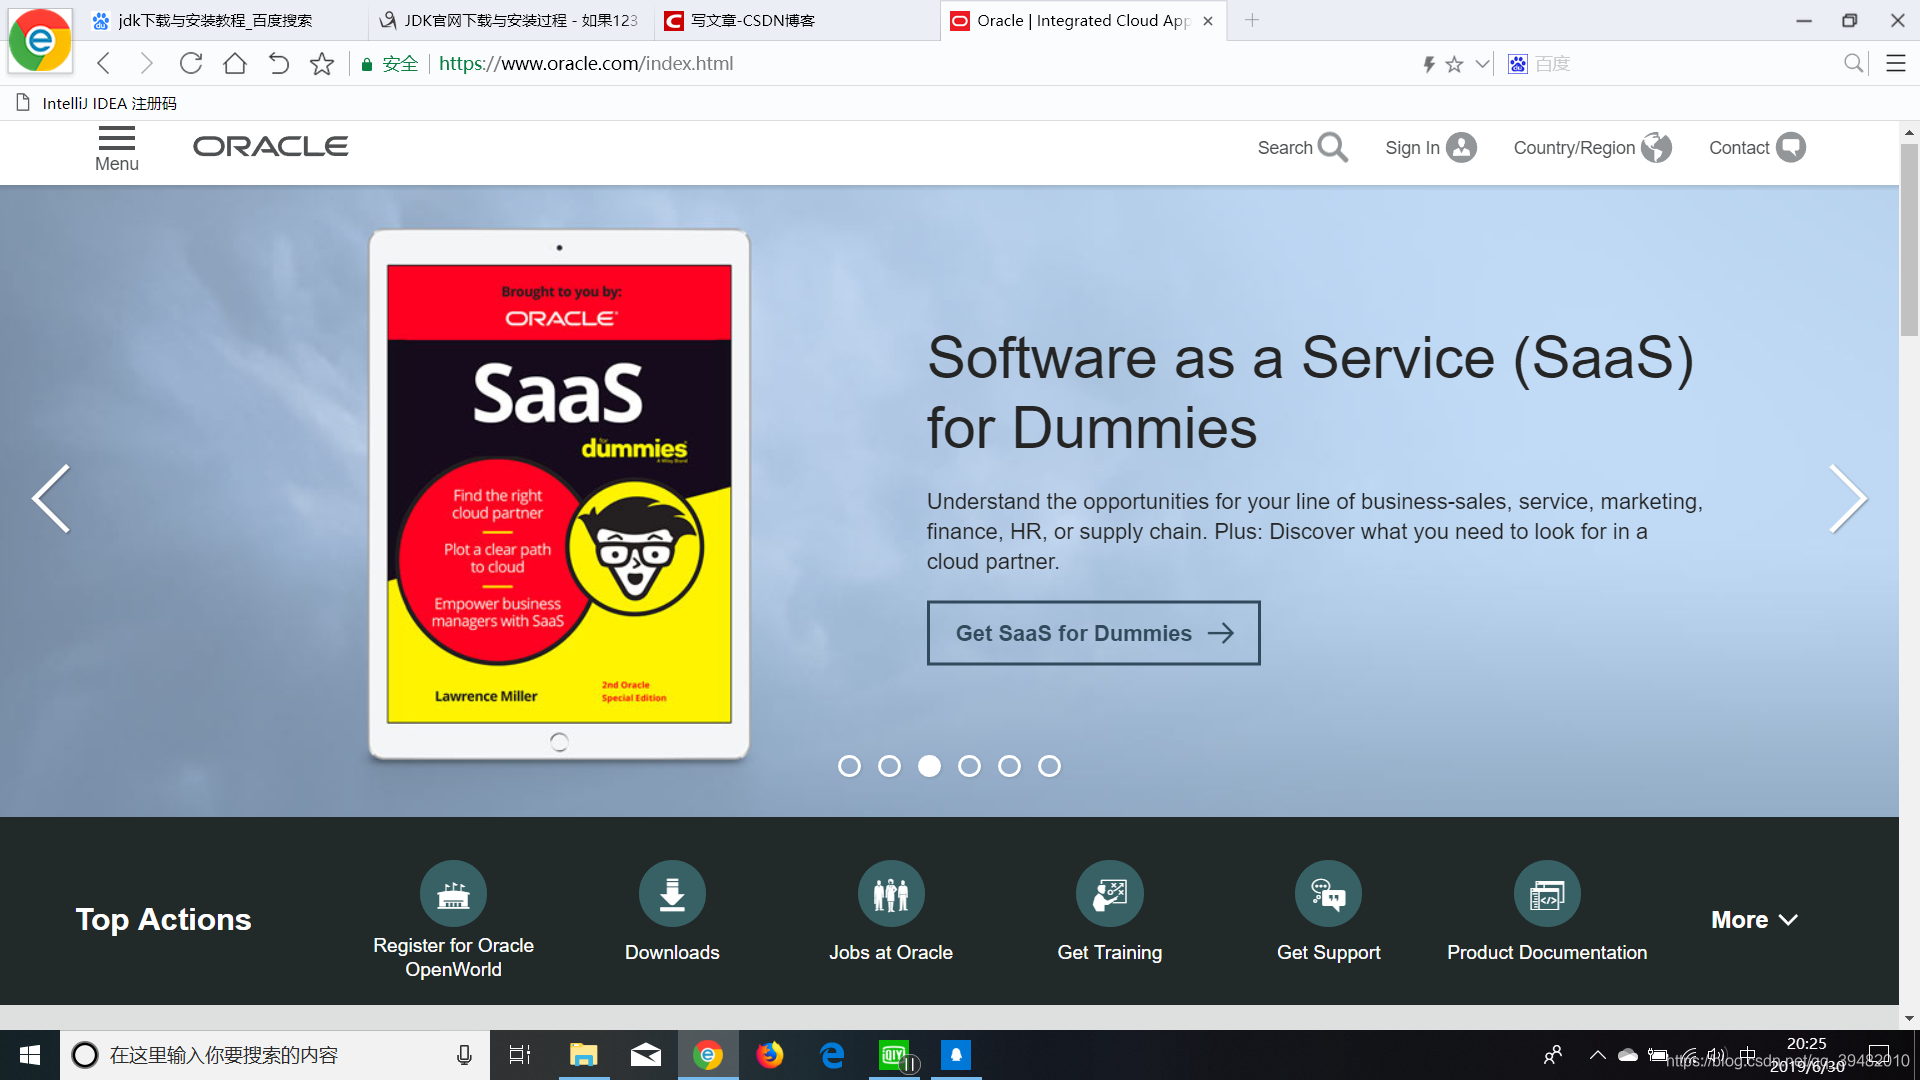Go to next carousel slide arrow
The height and width of the screenshot is (1080, 1920).
[x=1848, y=498]
